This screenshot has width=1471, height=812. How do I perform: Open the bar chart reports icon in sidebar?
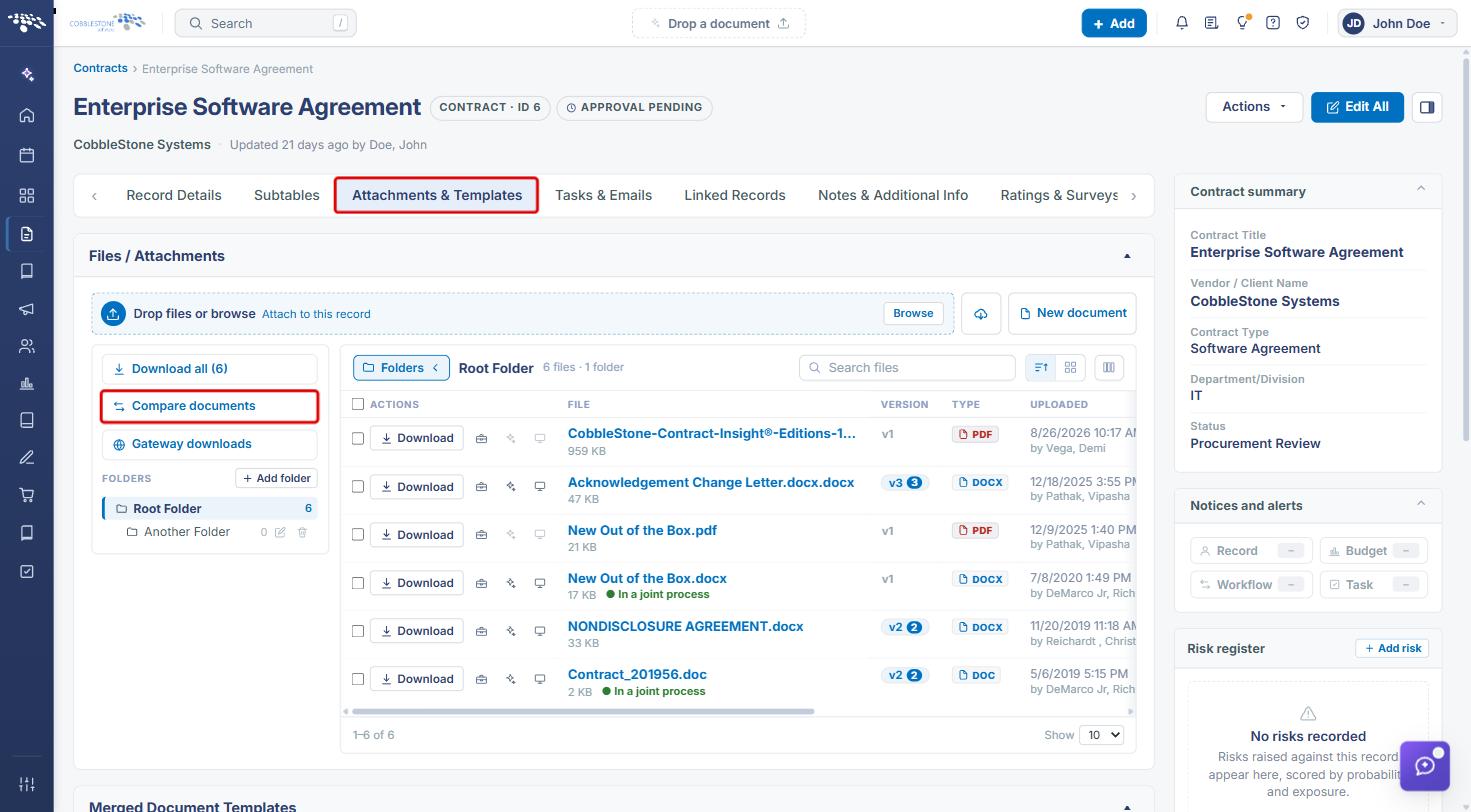pos(27,383)
